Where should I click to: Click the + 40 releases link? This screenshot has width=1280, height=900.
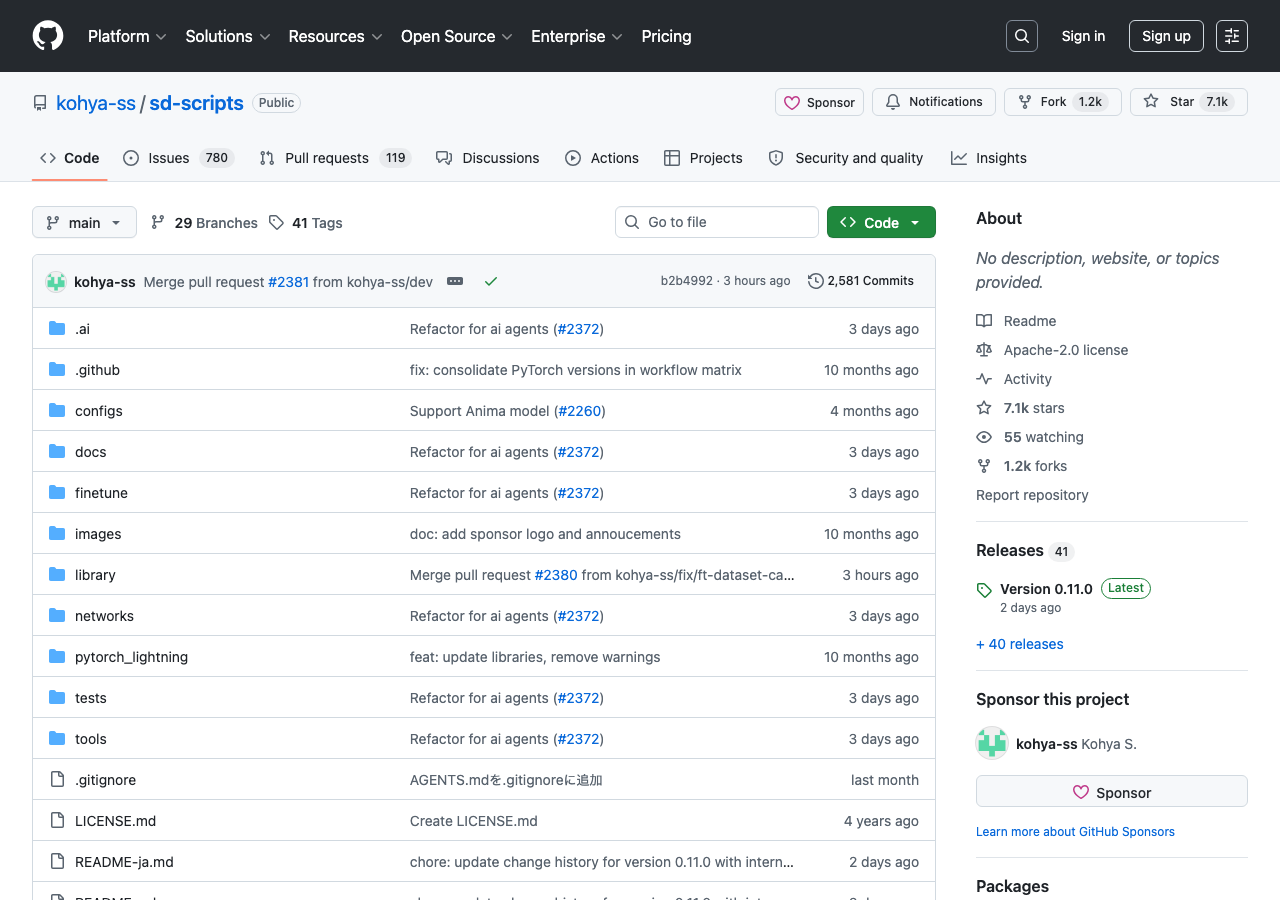coord(1020,644)
